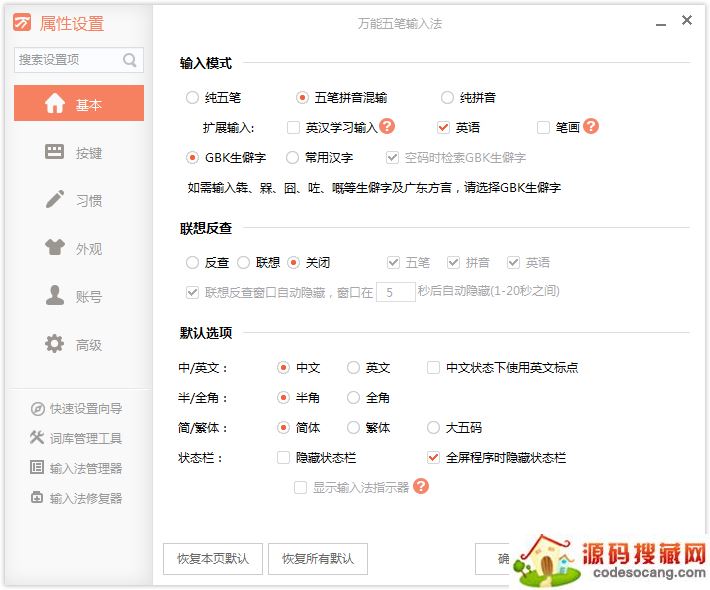Viewport: 710px width, 590px height.
Task: Toggle the 拼音 checkbox in 联想反查
Action: [454, 263]
